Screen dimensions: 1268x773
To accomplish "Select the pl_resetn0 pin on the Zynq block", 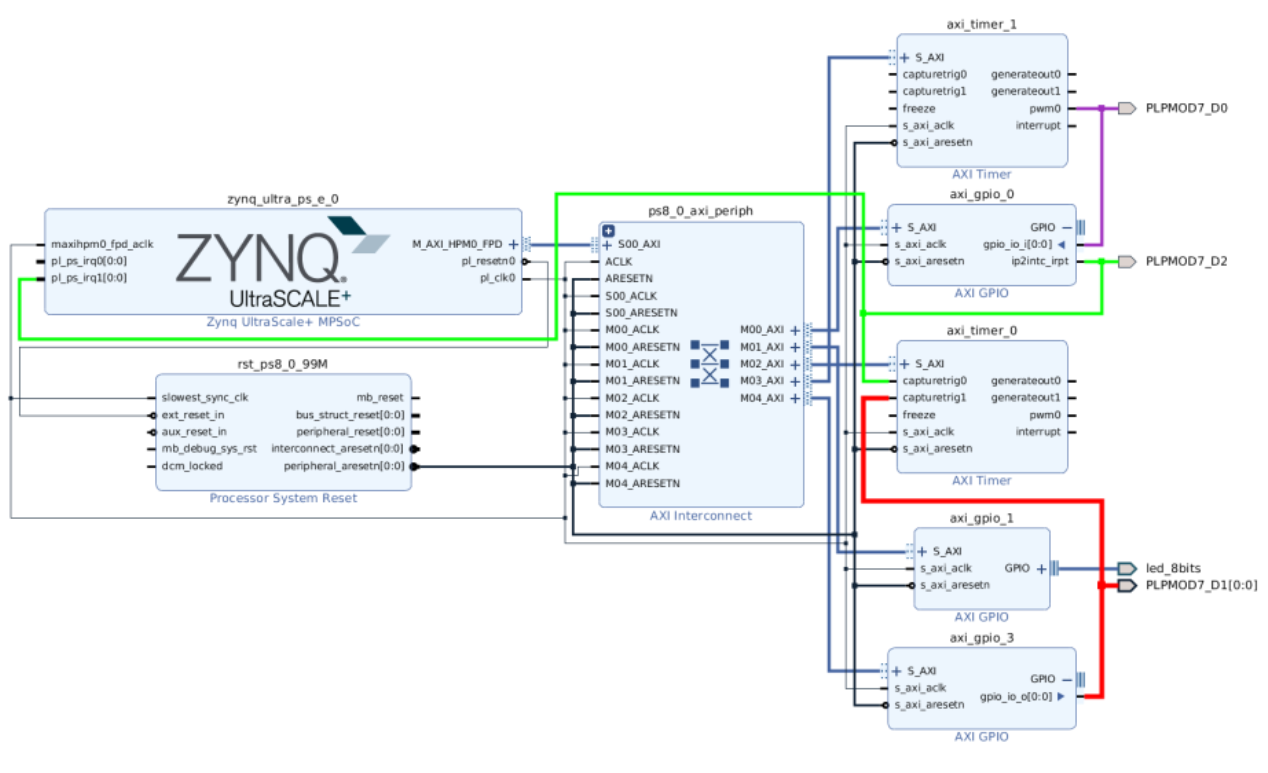I will tap(489, 261).
